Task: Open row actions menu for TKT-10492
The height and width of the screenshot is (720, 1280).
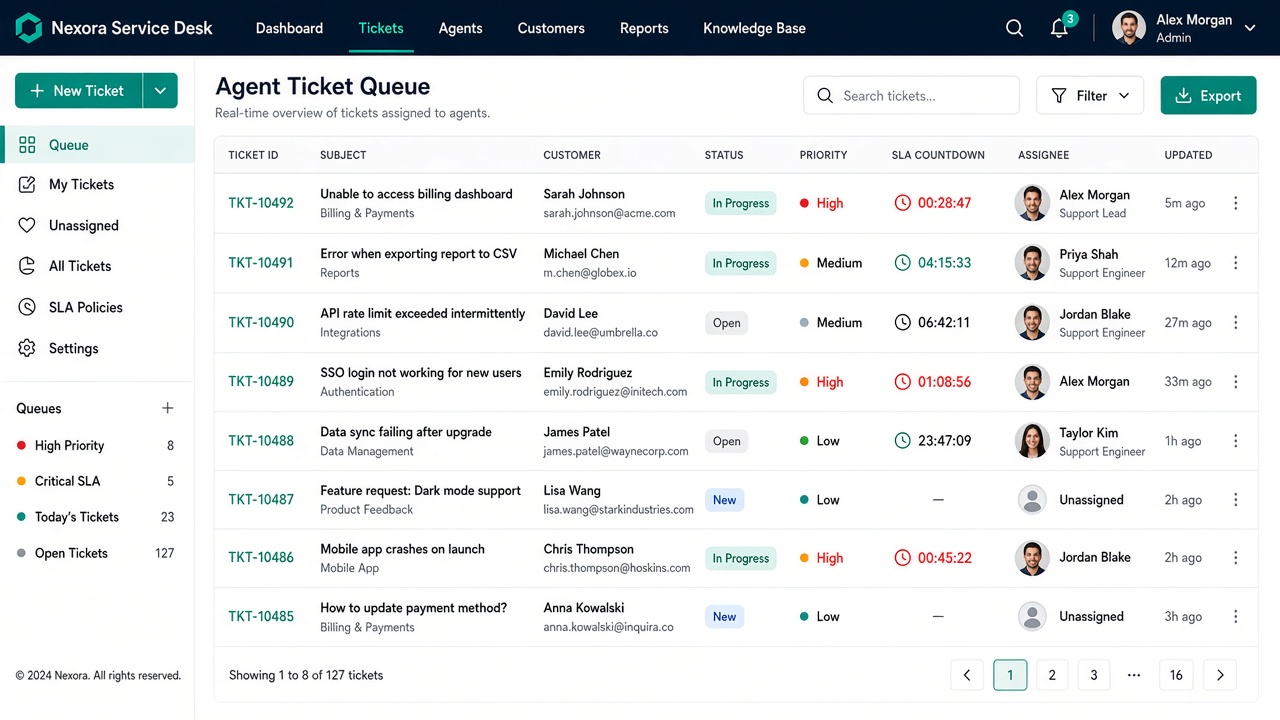Action: point(1236,203)
